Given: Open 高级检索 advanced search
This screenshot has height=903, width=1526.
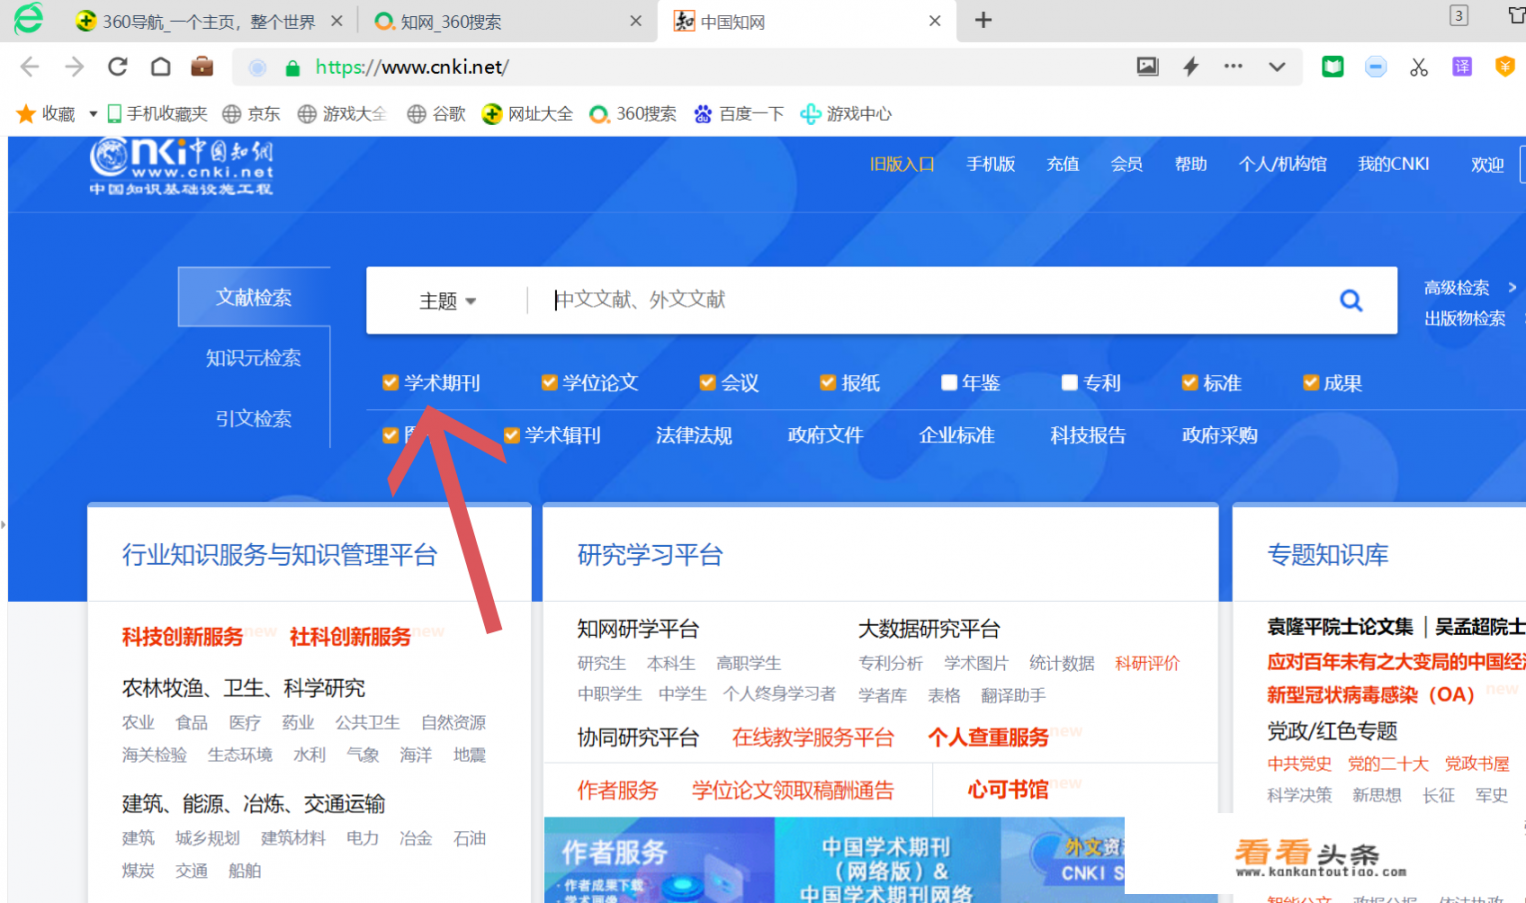Looking at the screenshot, I should 1457,288.
